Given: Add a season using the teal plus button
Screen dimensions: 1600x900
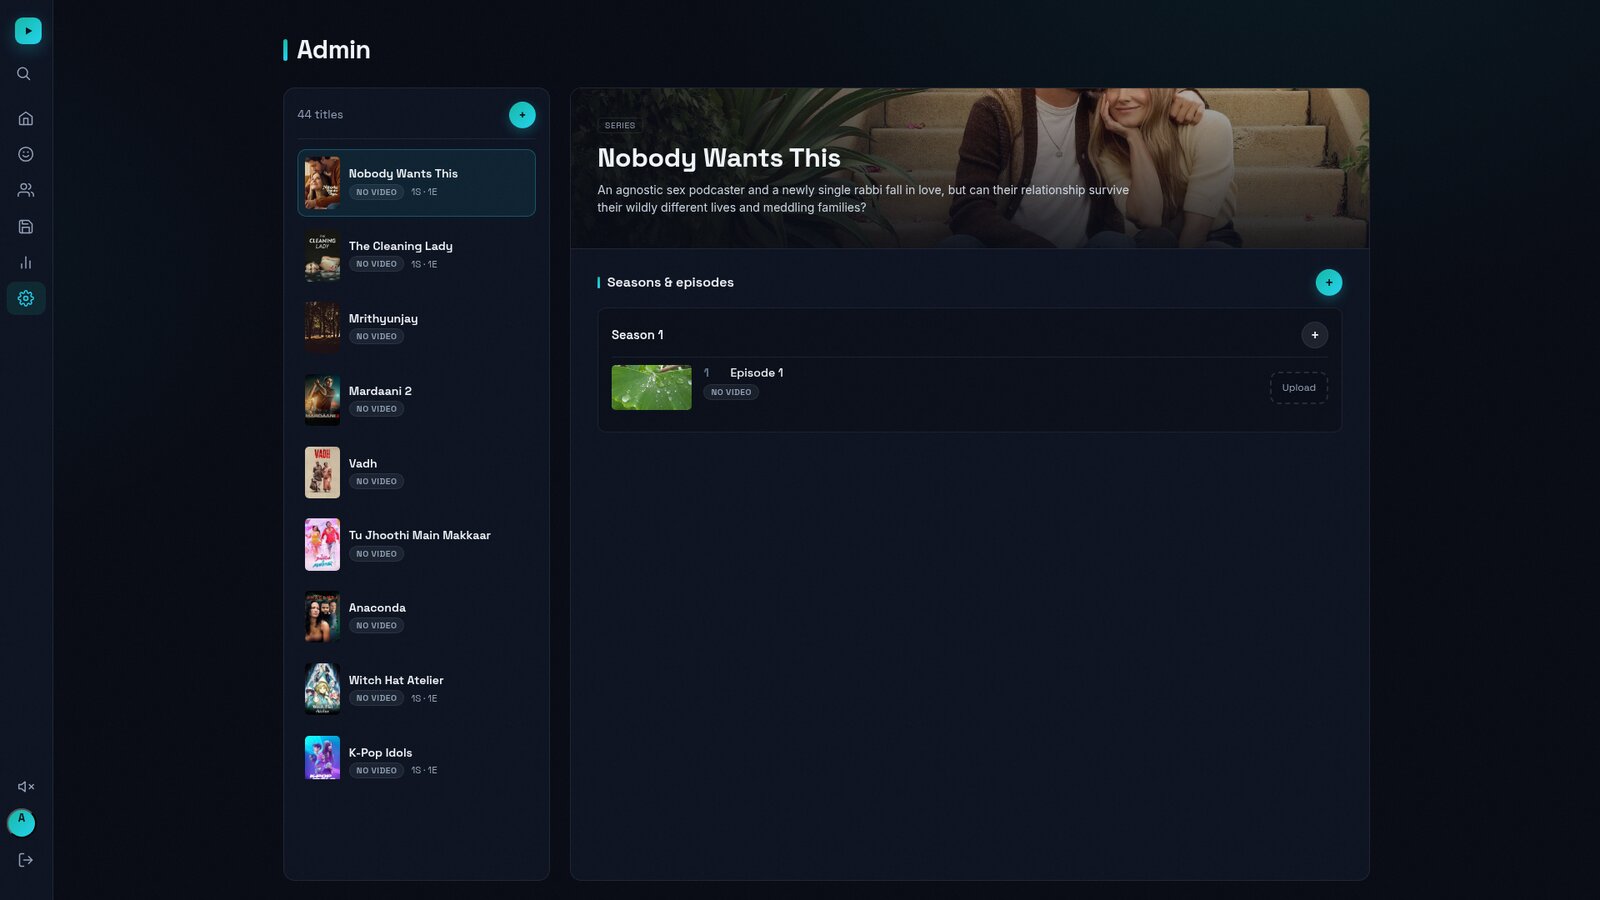Looking at the screenshot, I should (1328, 282).
